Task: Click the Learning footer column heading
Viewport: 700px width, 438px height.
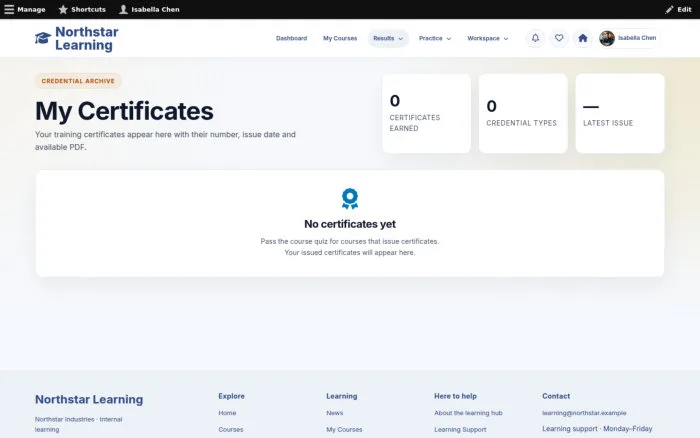Action: 342,396
